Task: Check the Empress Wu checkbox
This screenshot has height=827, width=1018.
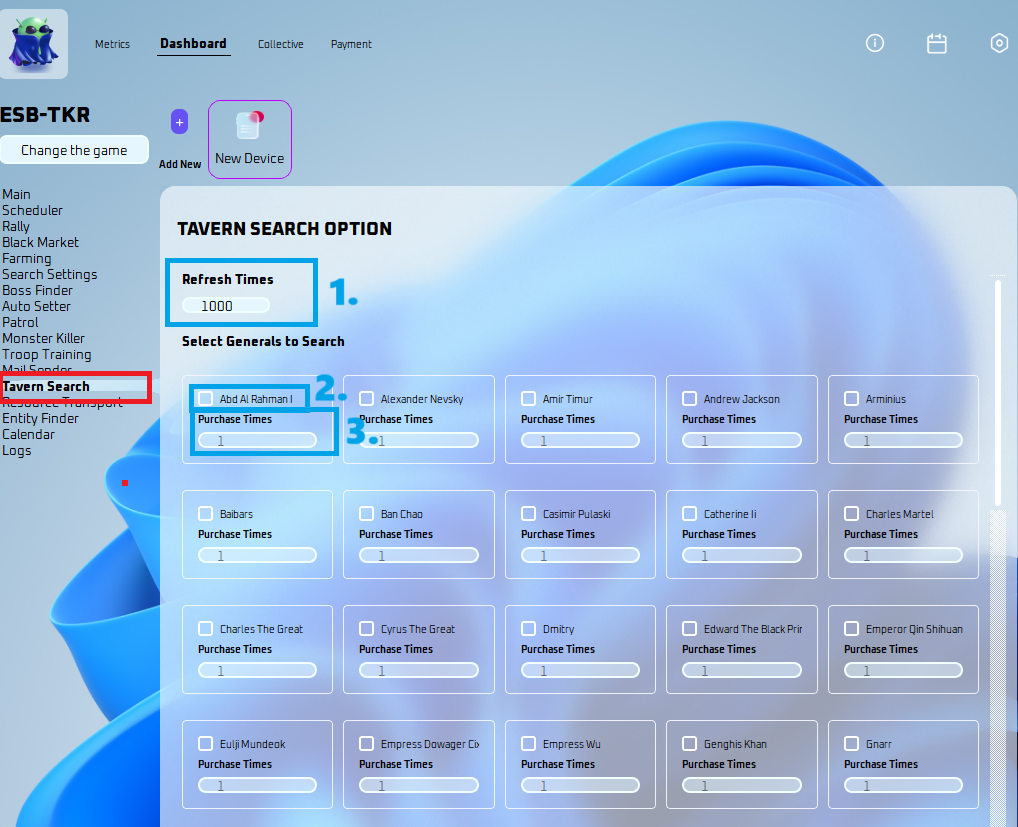Action: [528, 743]
